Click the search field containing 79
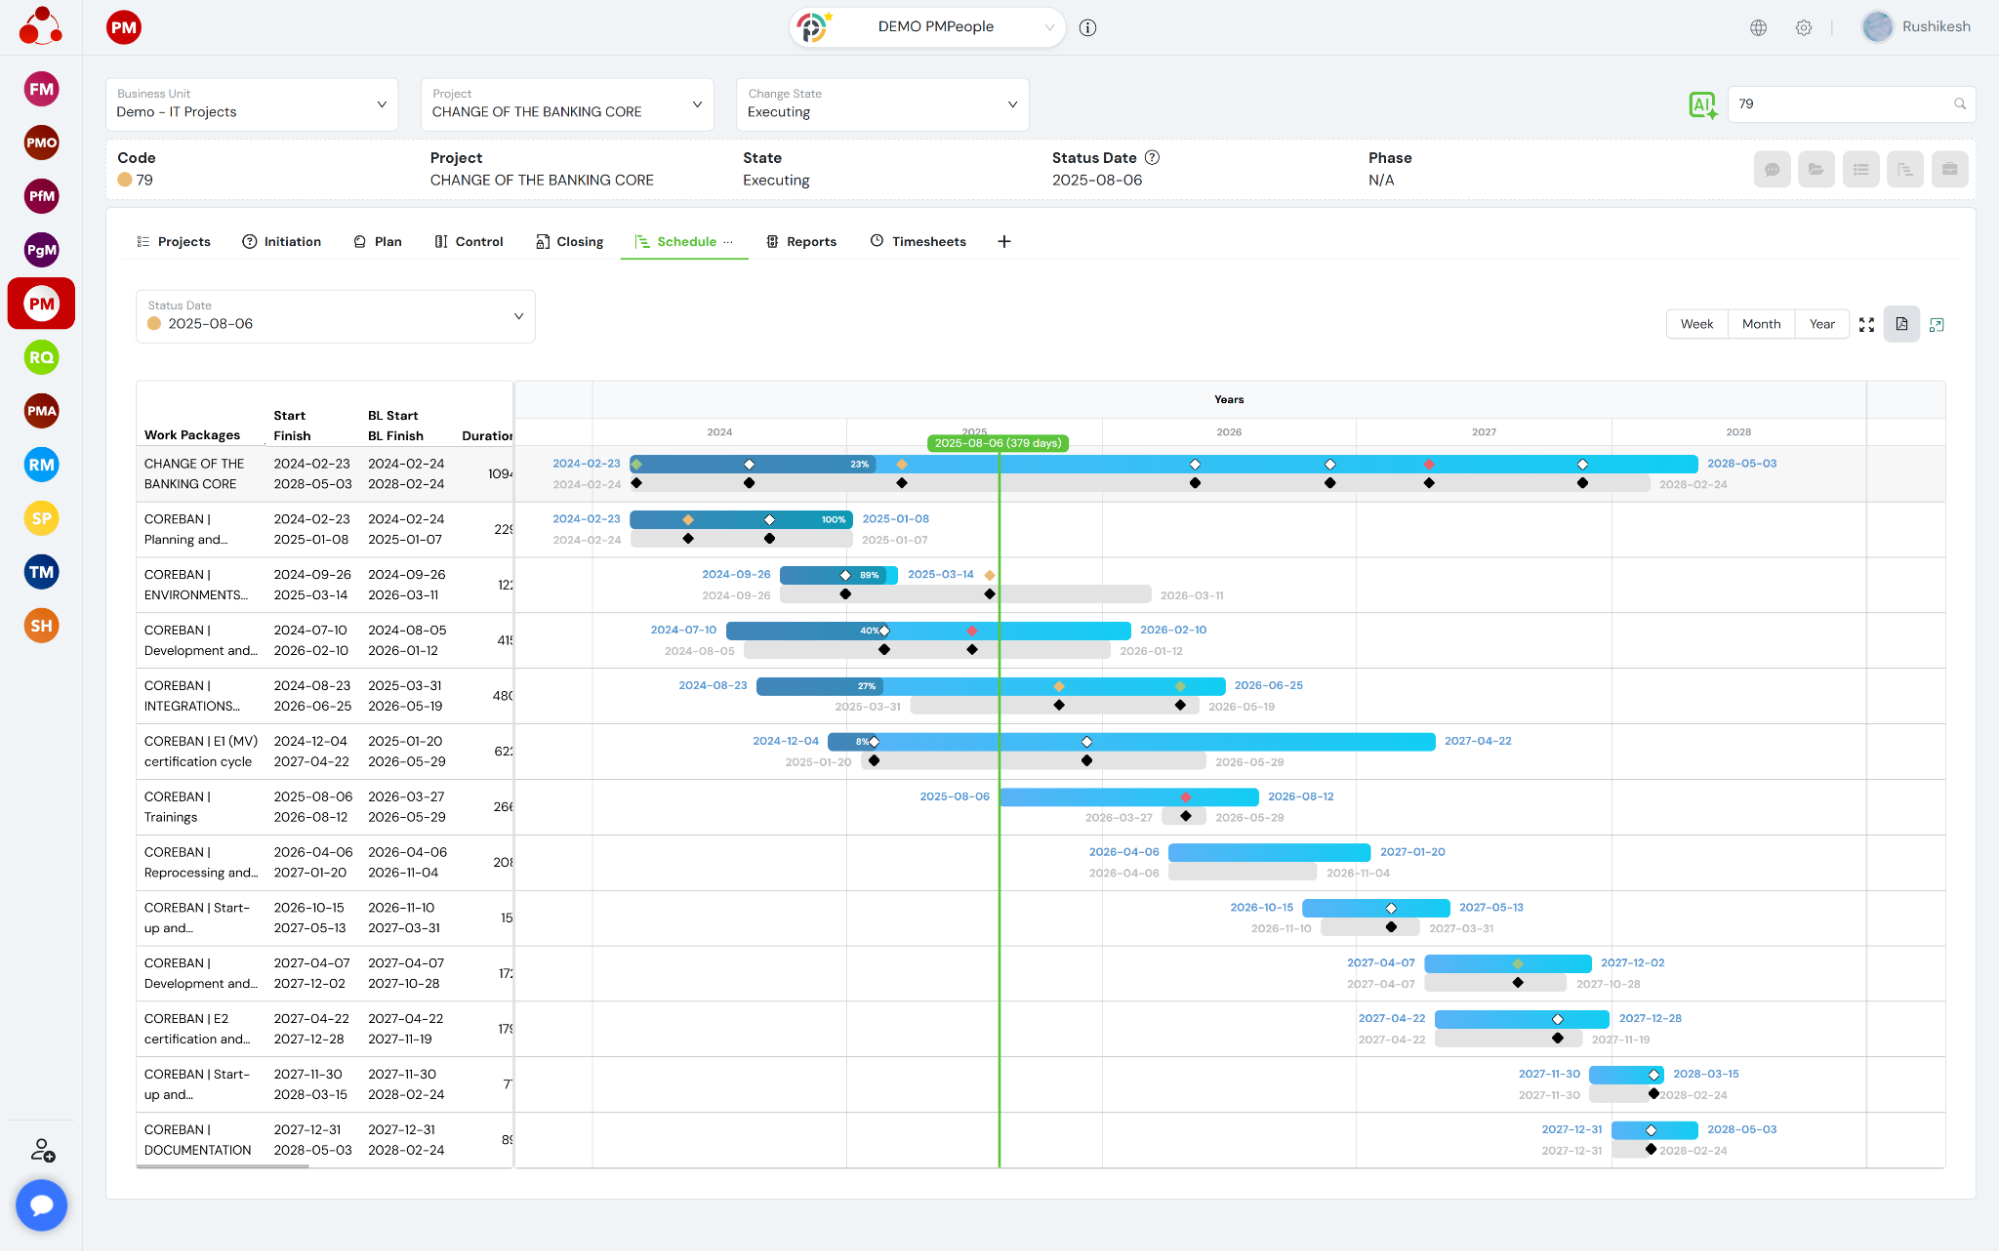 [1841, 104]
